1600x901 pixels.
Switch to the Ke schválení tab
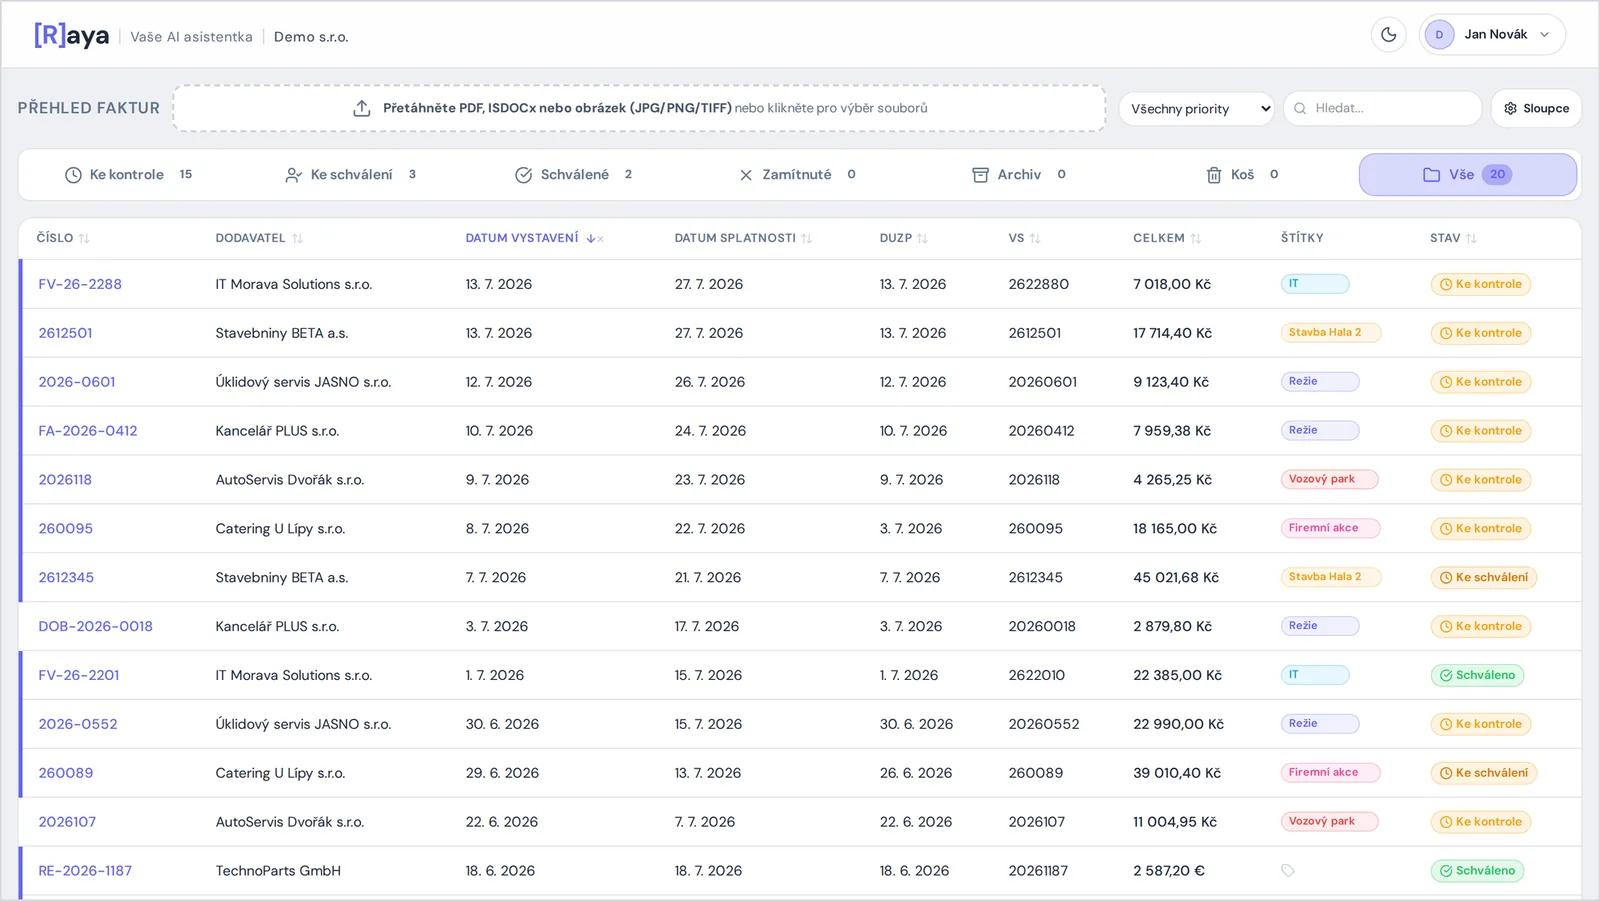coord(350,175)
